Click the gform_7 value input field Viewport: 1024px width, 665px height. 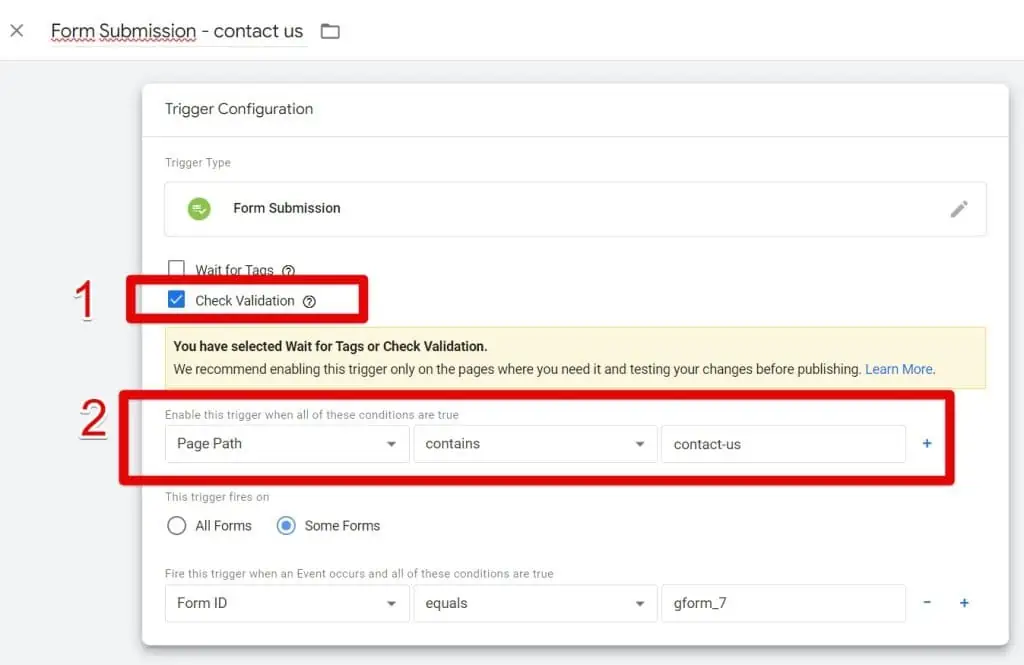click(x=783, y=603)
